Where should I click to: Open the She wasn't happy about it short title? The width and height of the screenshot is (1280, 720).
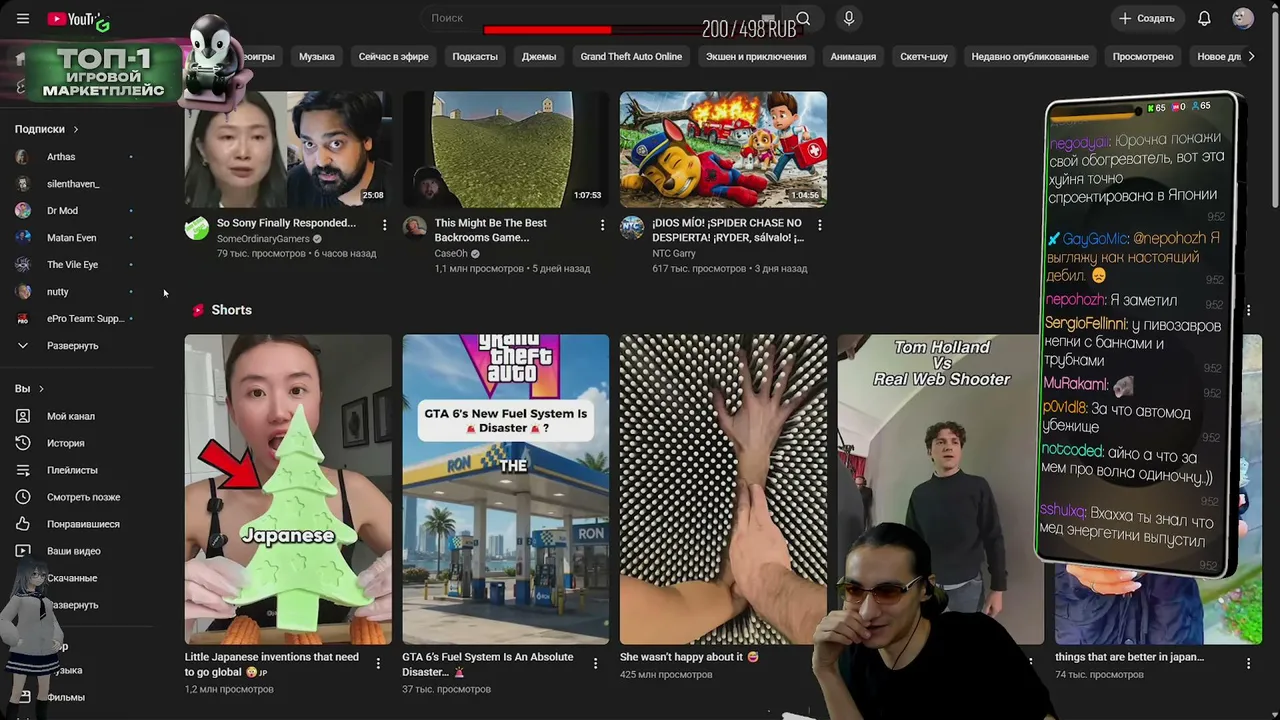click(689, 657)
